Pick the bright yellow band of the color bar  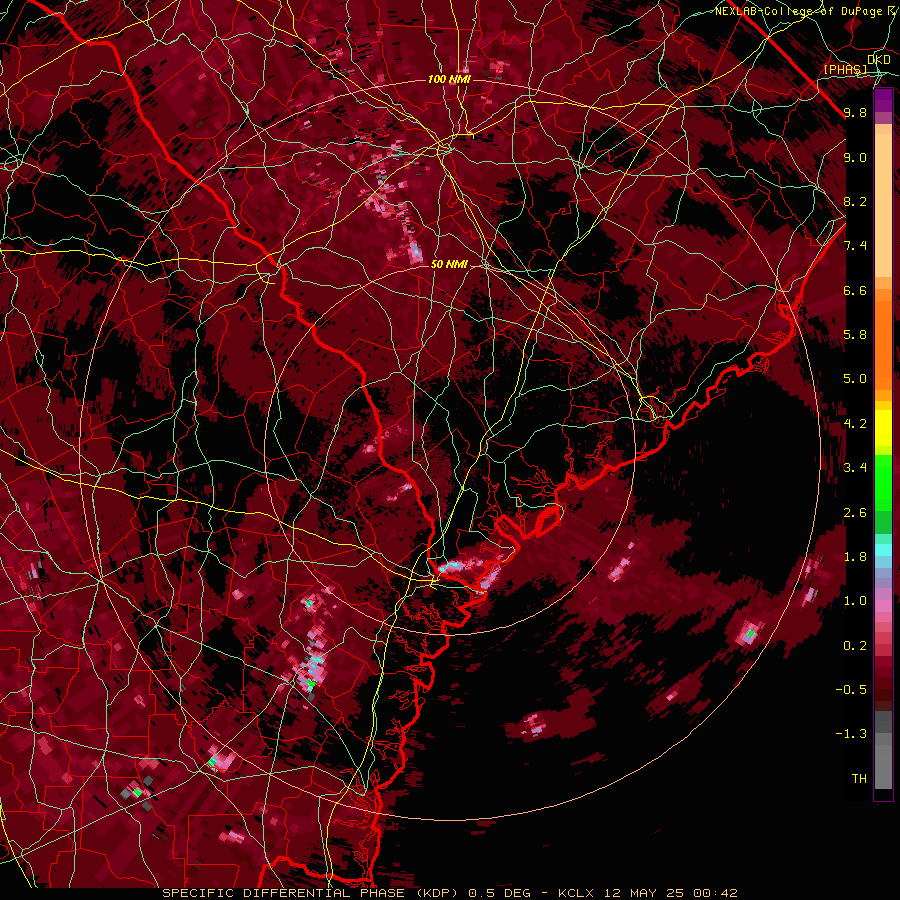883,428
